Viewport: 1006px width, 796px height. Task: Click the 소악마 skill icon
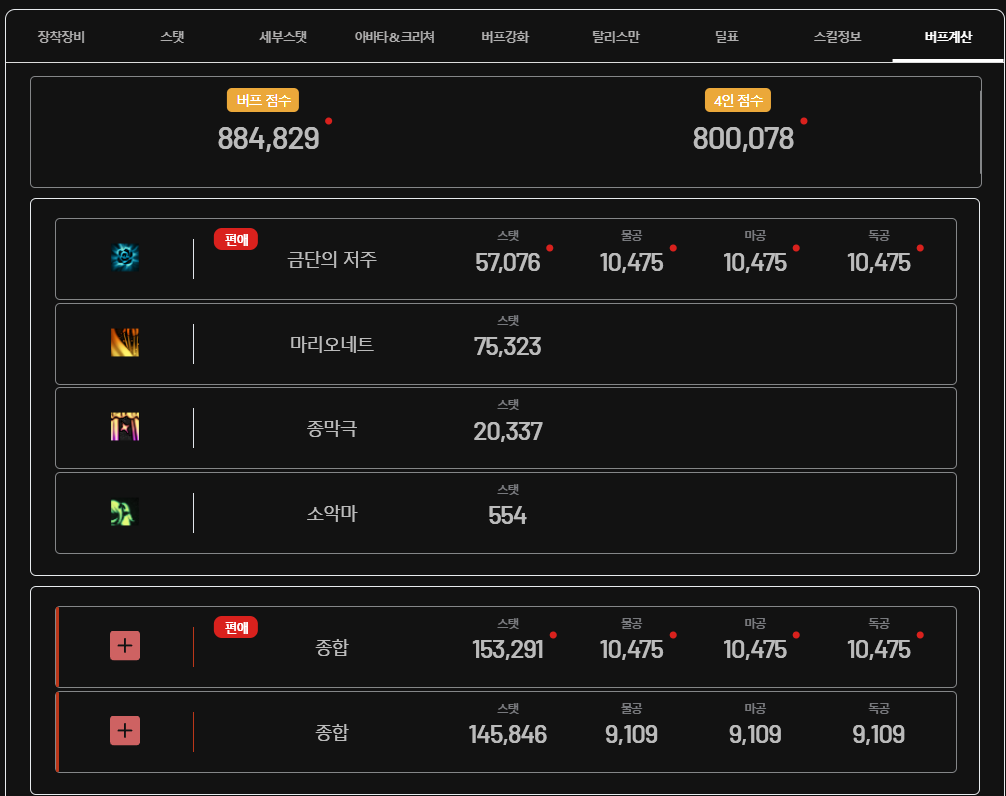[x=125, y=513]
